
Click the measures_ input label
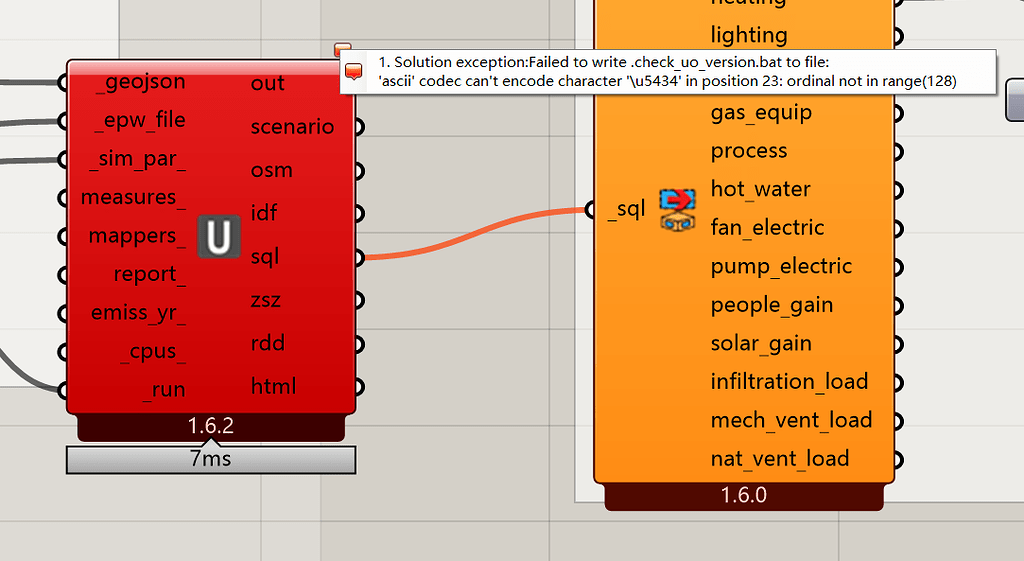tap(133, 197)
